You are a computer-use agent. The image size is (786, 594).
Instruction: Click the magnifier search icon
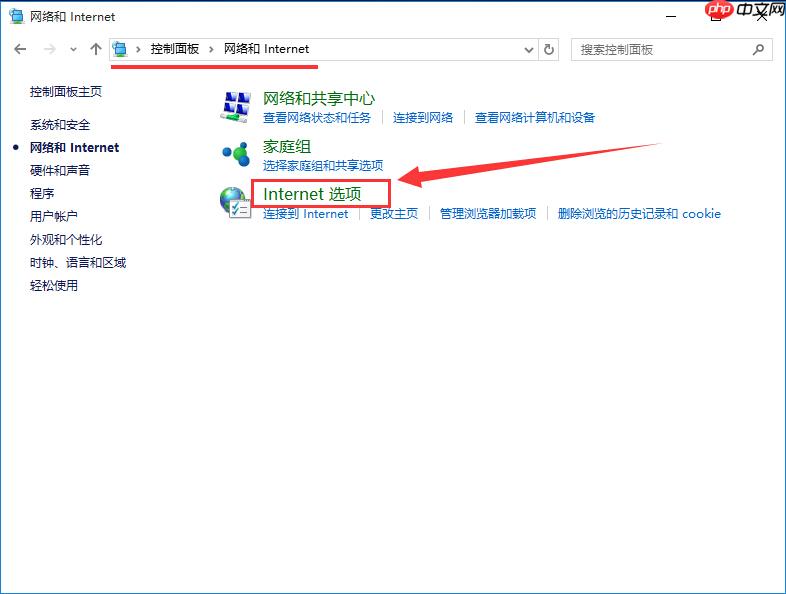pyautogui.click(x=758, y=49)
